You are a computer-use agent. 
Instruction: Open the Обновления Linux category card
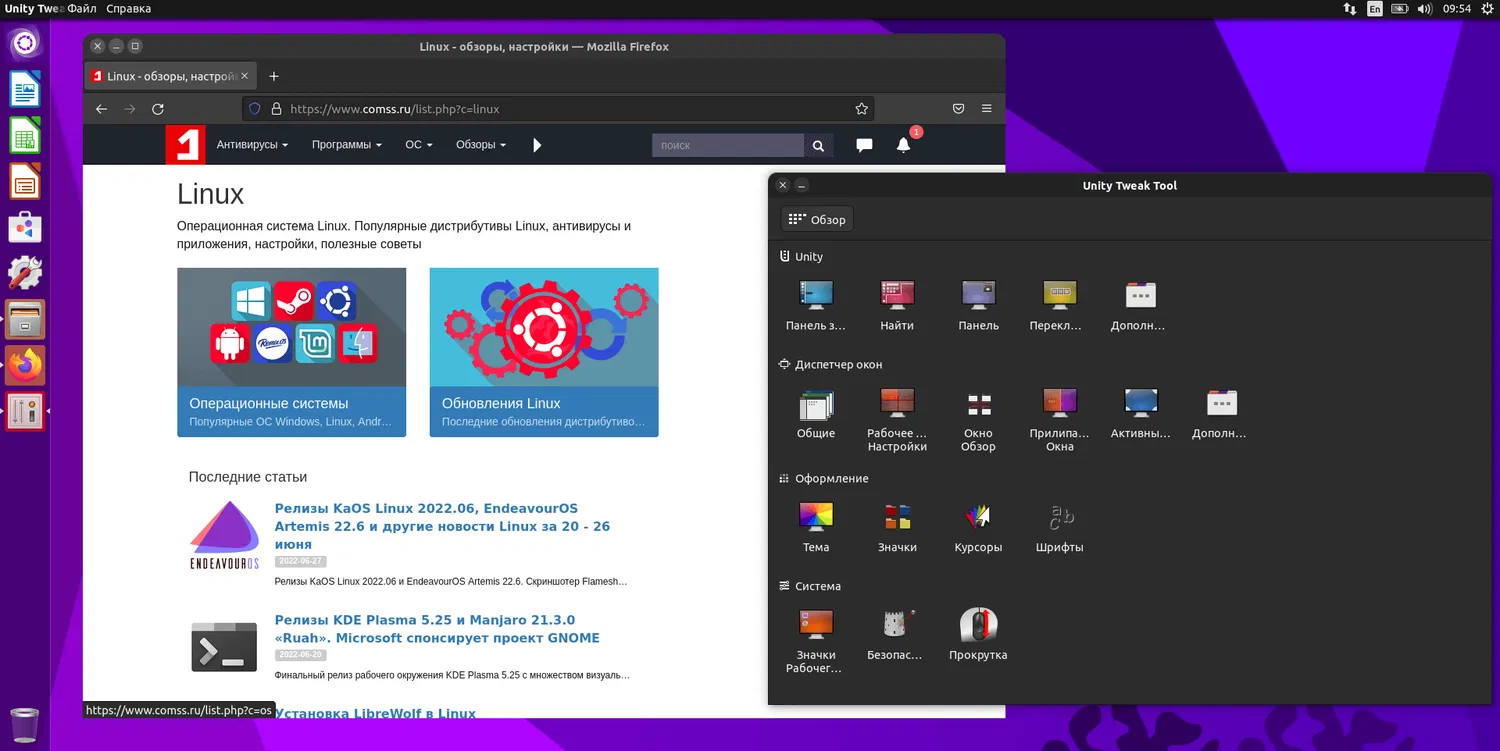pos(544,352)
